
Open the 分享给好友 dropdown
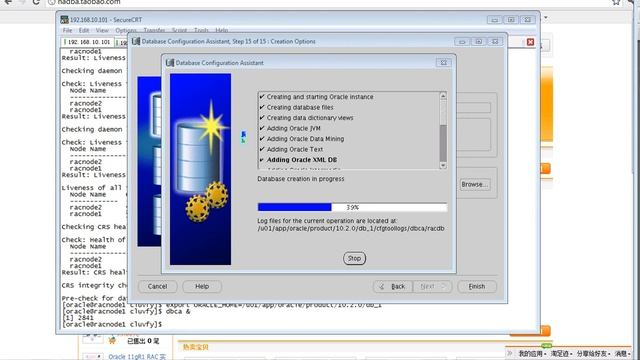[593, 353]
